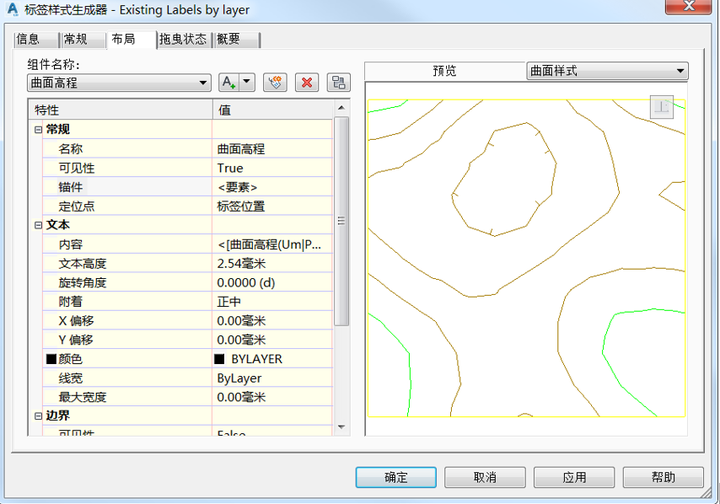This screenshot has width=720, height=504.
Task: Click the 最大宽度 value 0.00毫米
Action: click(x=272, y=397)
